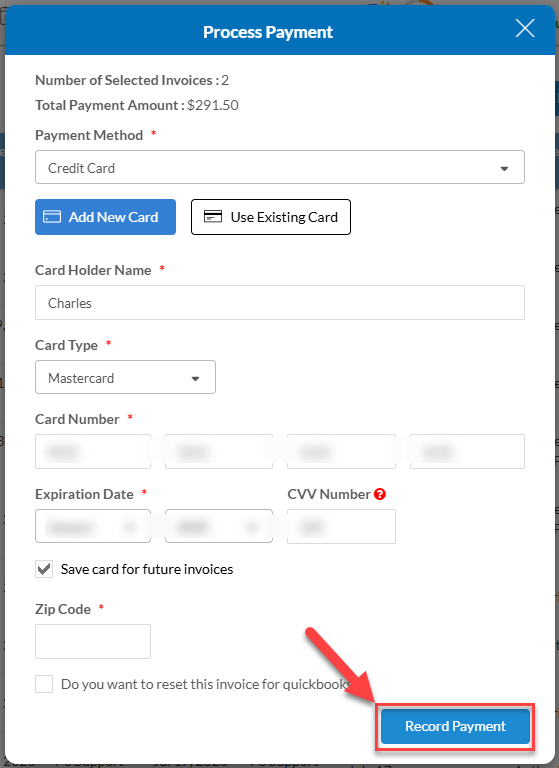Click the card icon on Use Existing Card
The height and width of the screenshot is (768, 559).
(213, 216)
